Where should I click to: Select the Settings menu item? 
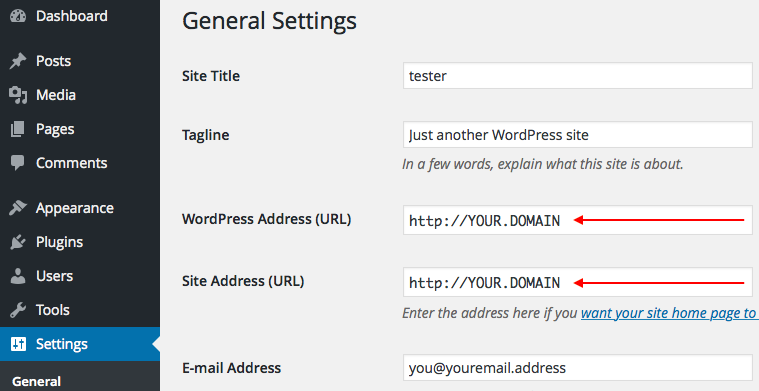tap(80, 344)
